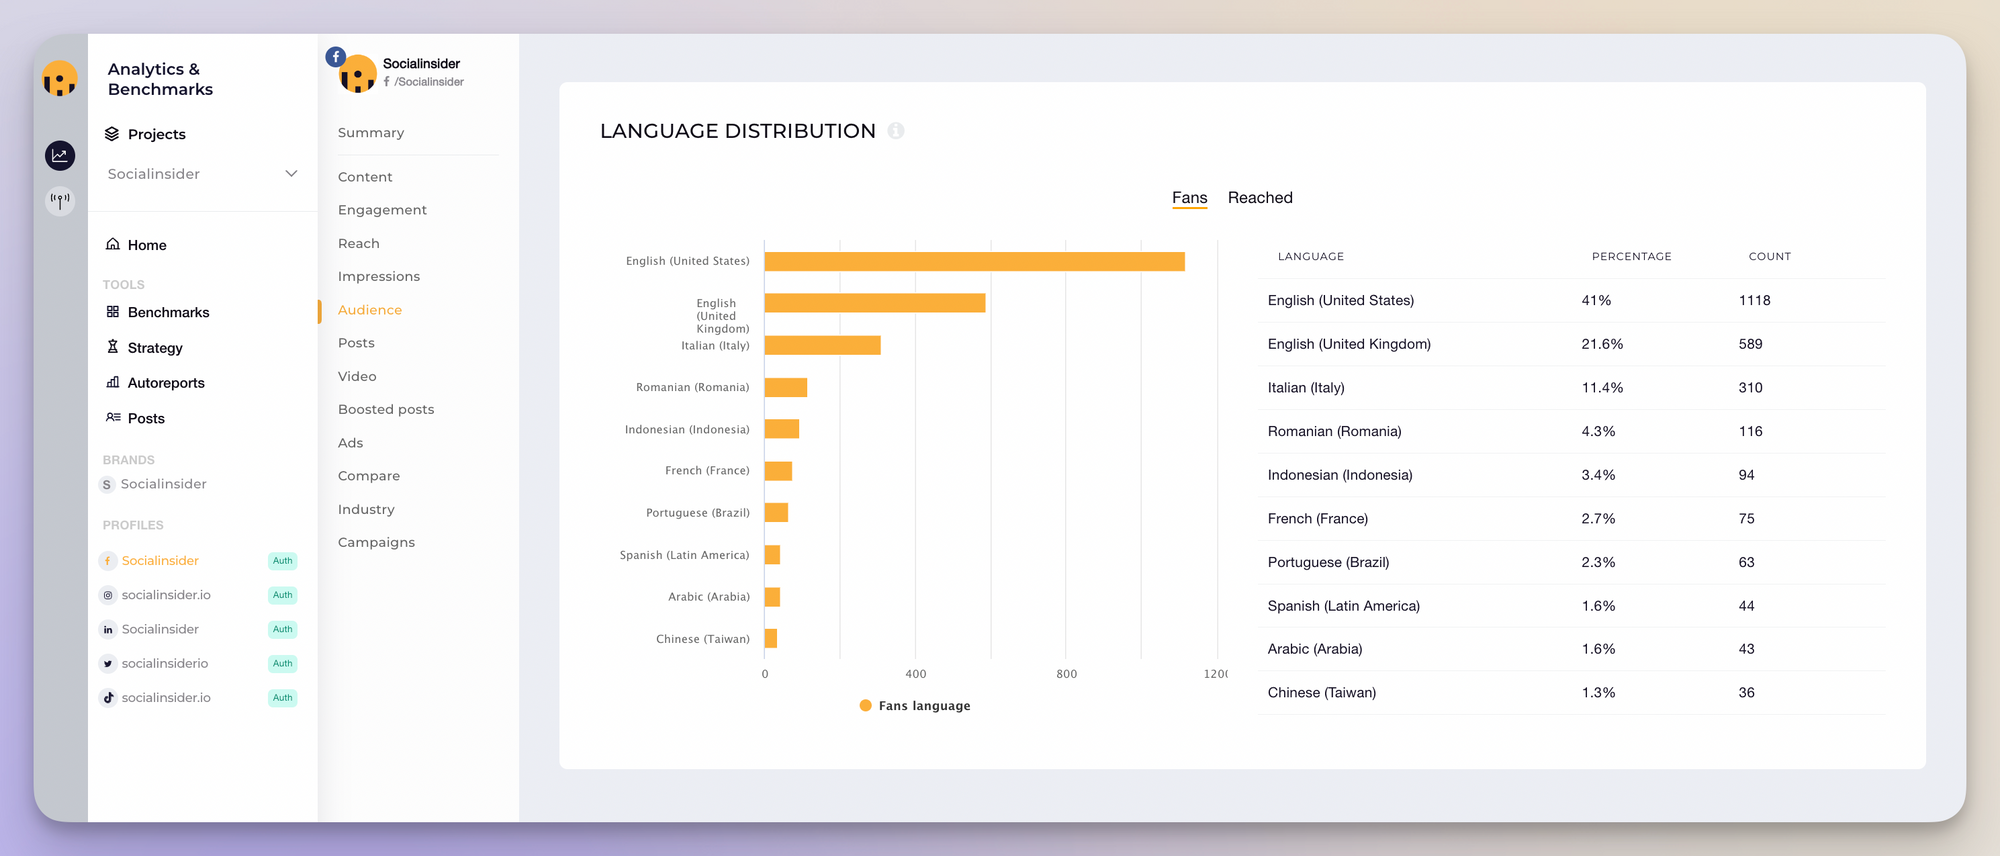Click the Home house icon
The width and height of the screenshot is (2000, 856).
pos(113,244)
